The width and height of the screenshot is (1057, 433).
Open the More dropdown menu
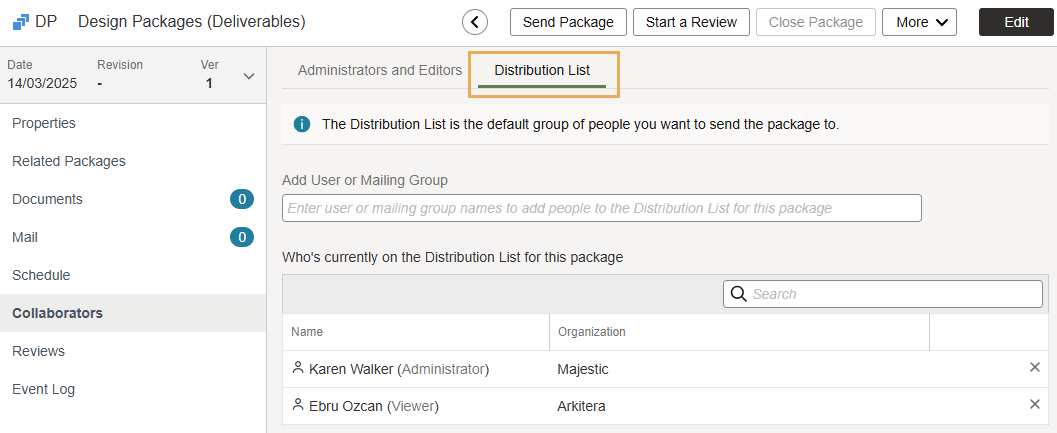(x=919, y=22)
